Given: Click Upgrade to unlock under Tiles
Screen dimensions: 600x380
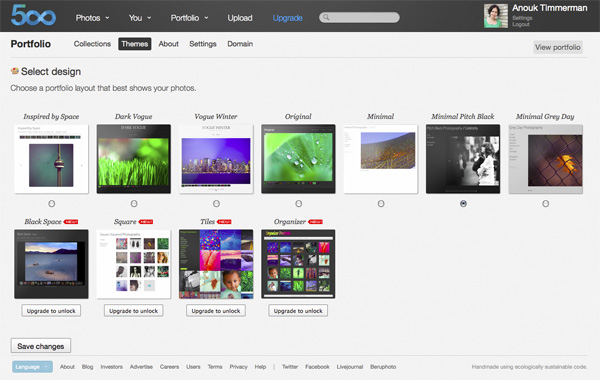Looking at the screenshot, I should [x=216, y=311].
